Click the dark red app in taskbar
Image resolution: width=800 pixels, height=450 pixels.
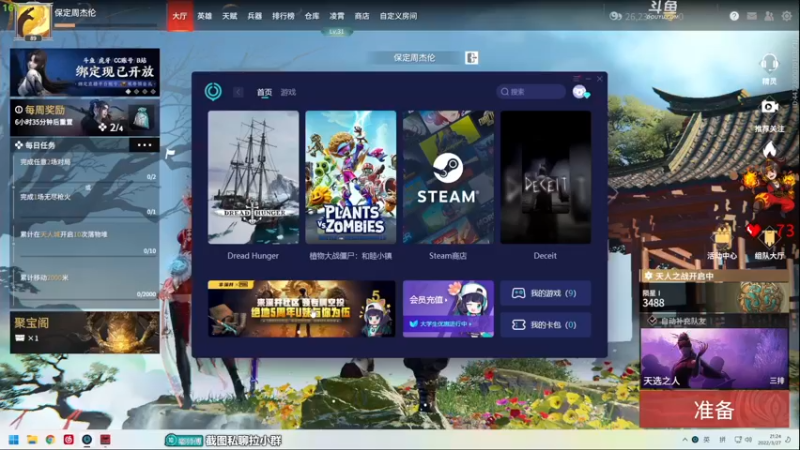(106, 440)
